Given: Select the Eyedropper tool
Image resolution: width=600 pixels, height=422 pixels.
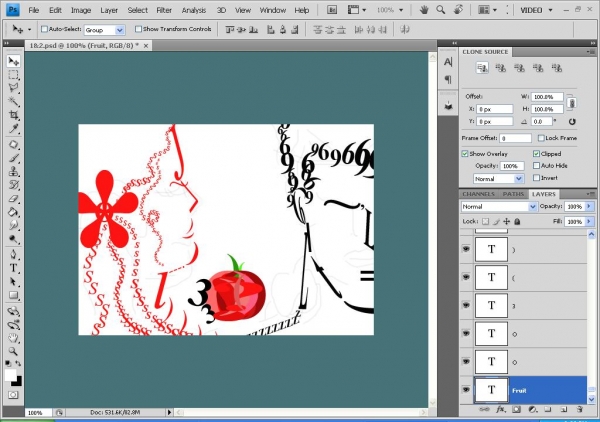Looking at the screenshot, I should 13,128.
